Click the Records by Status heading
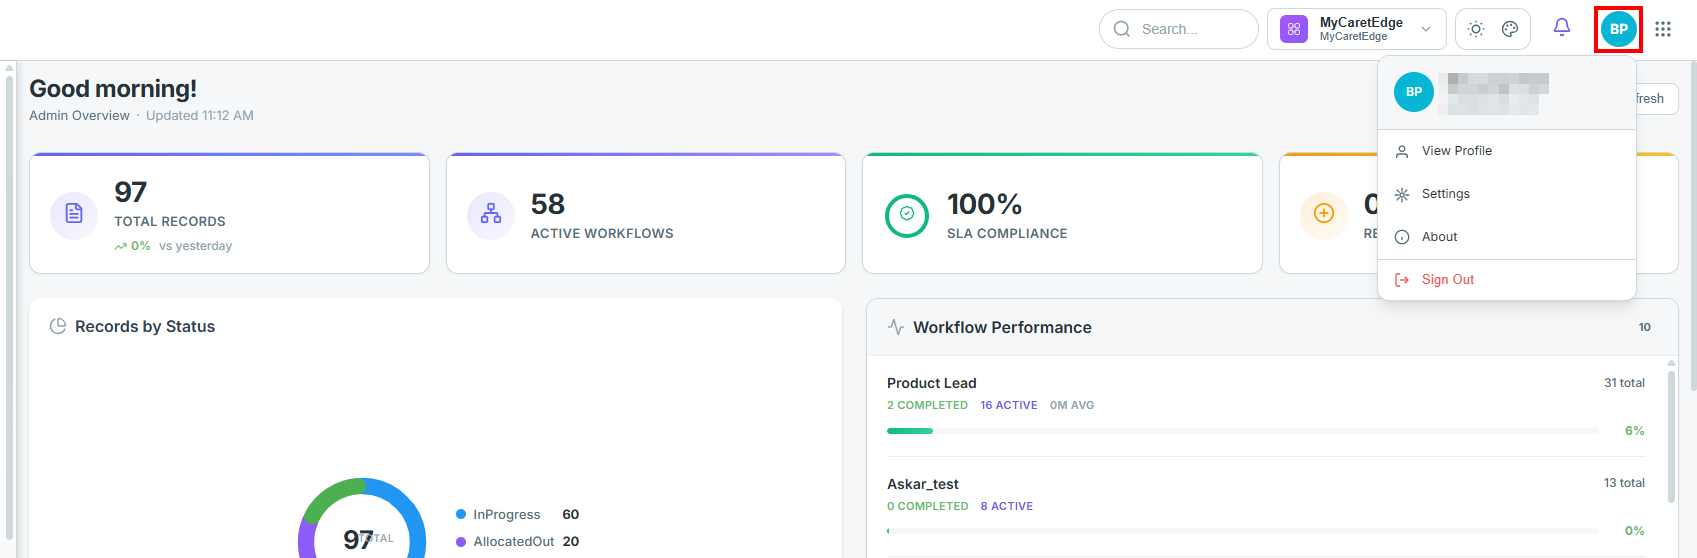This screenshot has height=558, width=1697. (x=145, y=327)
